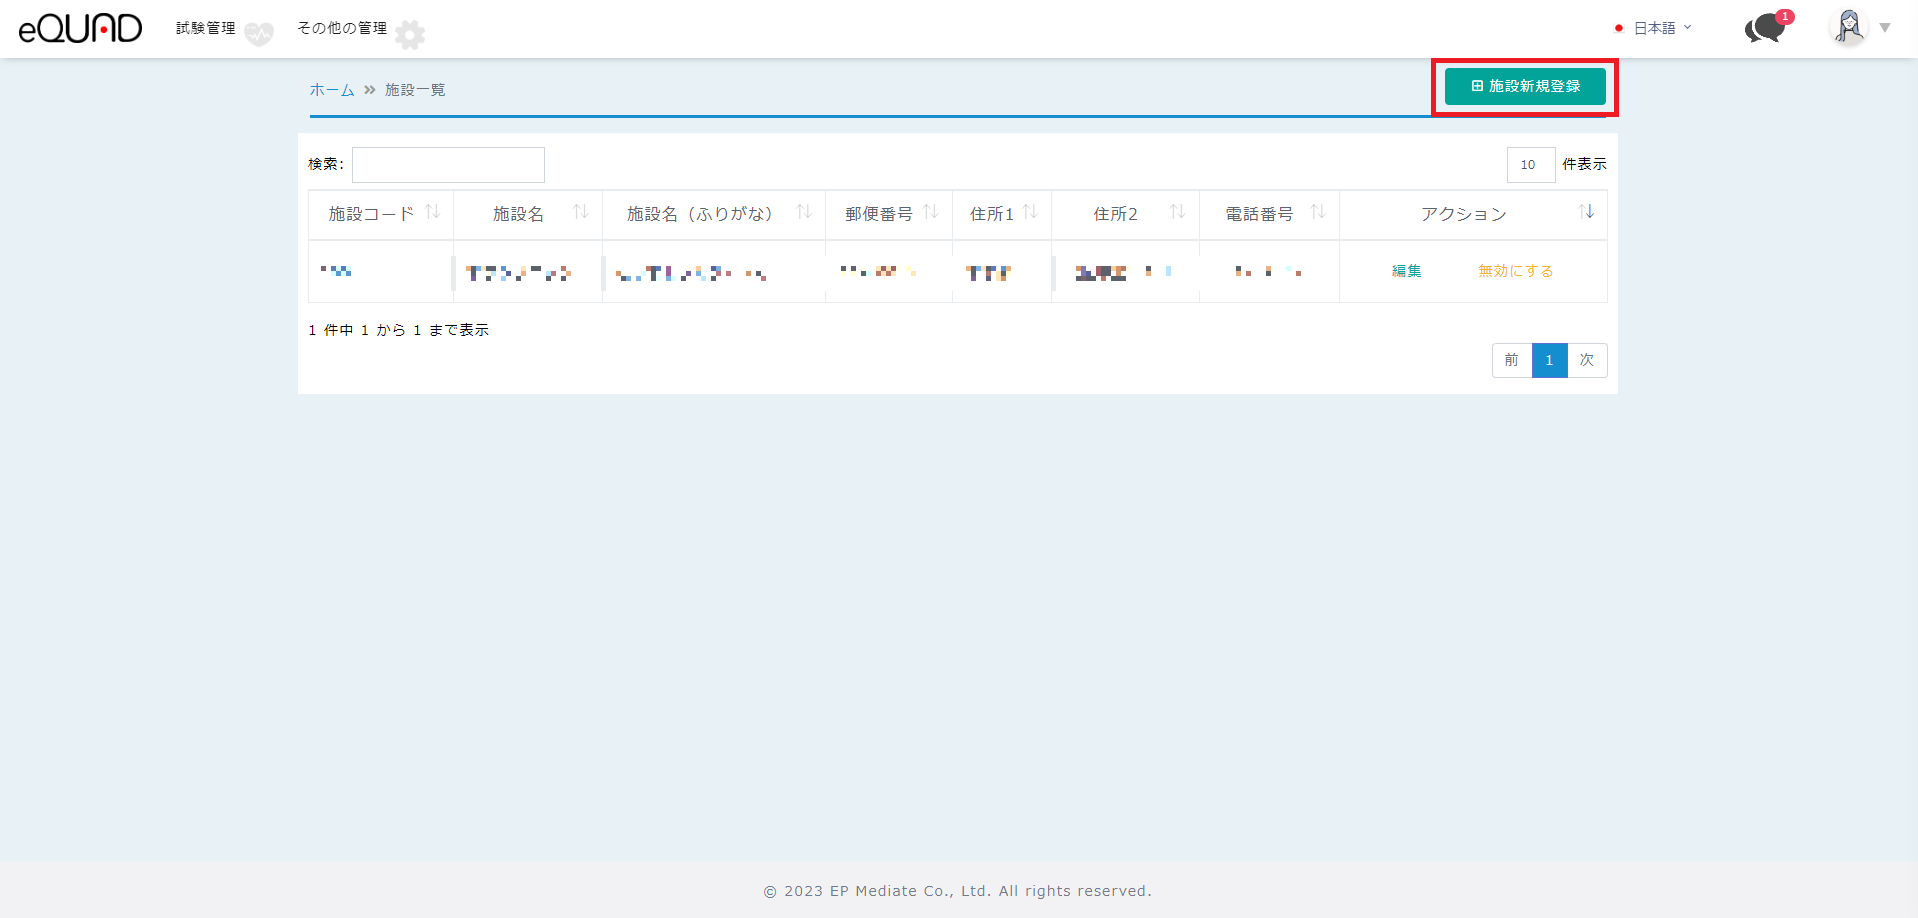Focus the 検索 input field

click(x=448, y=165)
